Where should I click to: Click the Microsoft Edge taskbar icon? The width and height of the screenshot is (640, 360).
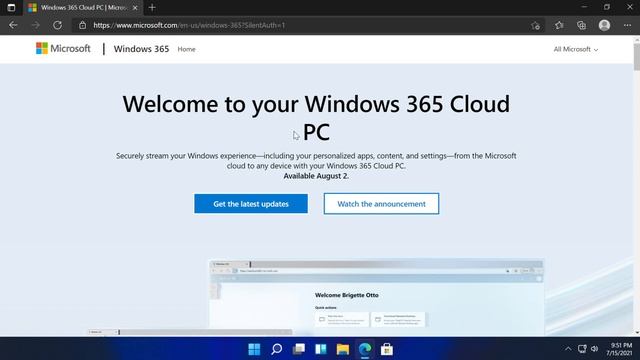click(x=365, y=349)
